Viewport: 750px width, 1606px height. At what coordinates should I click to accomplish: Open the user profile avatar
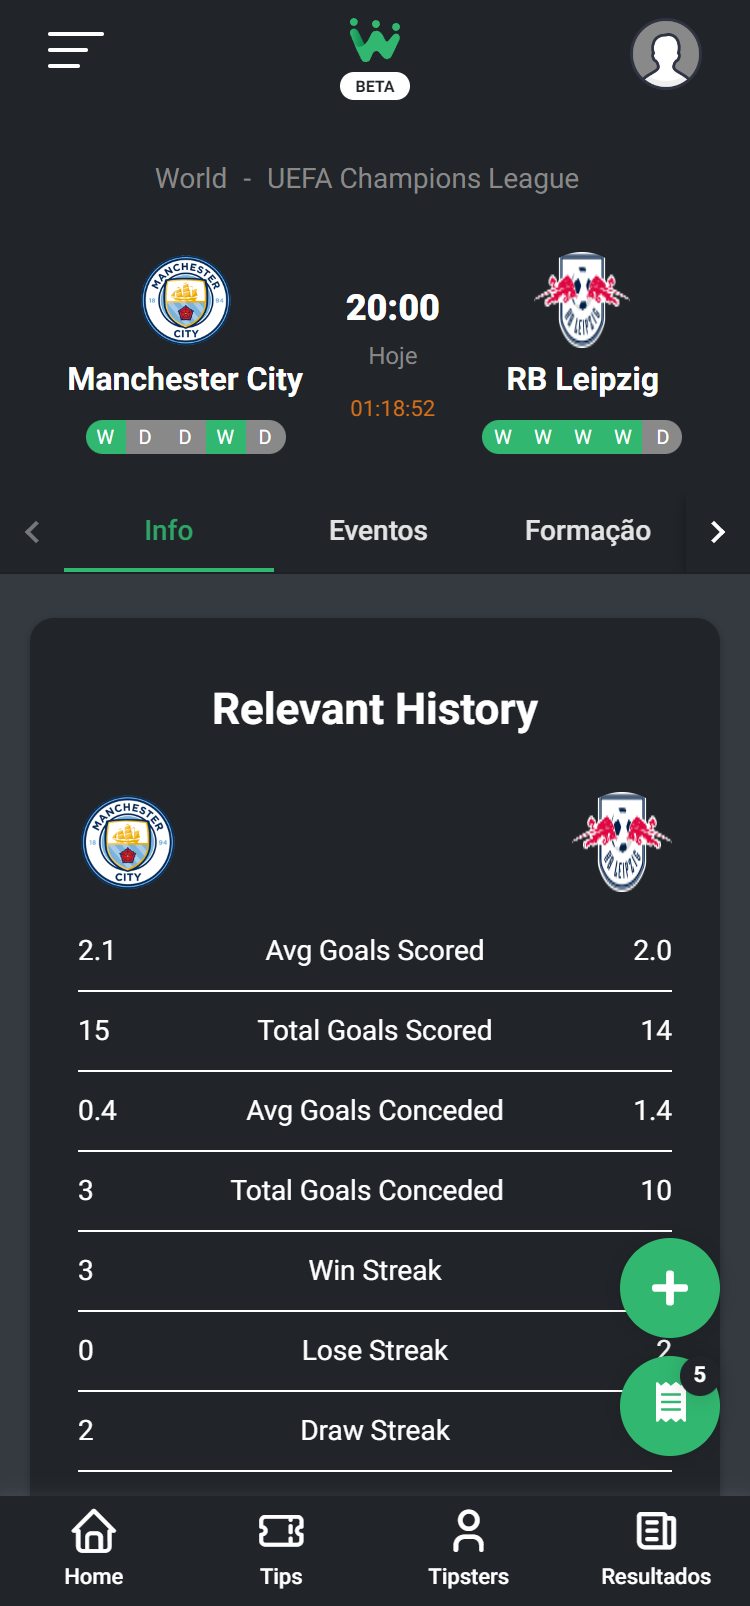[665, 54]
